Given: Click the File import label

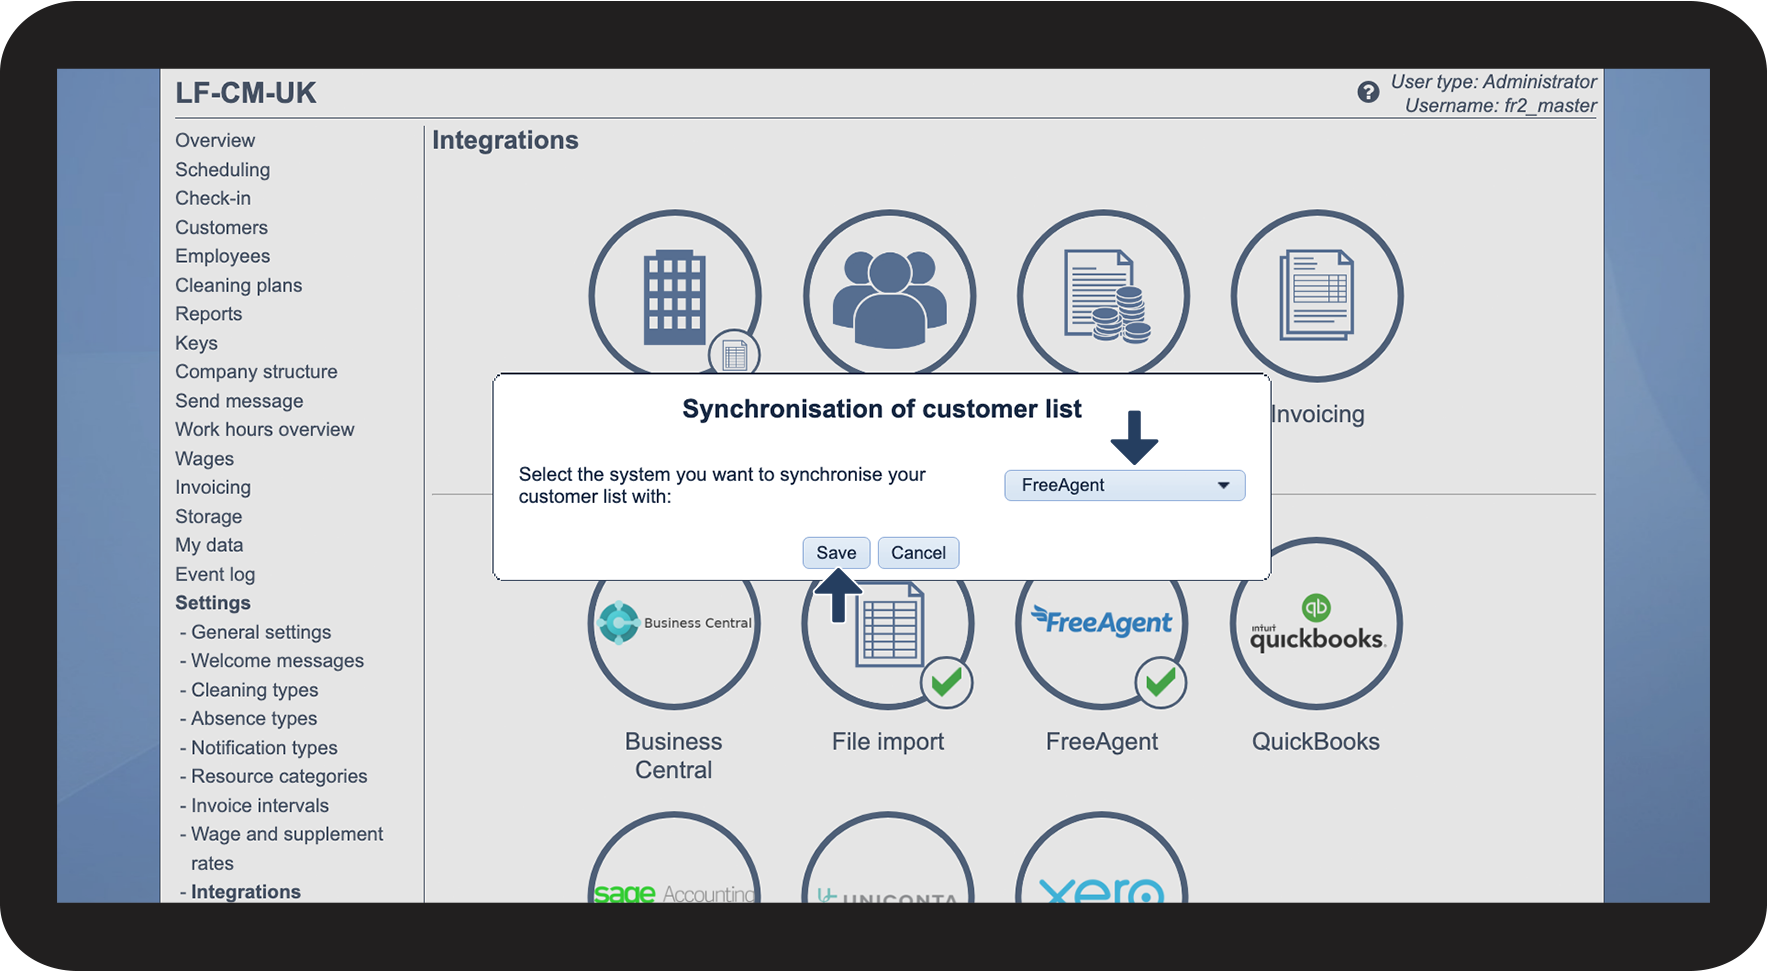Looking at the screenshot, I should coord(888,741).
